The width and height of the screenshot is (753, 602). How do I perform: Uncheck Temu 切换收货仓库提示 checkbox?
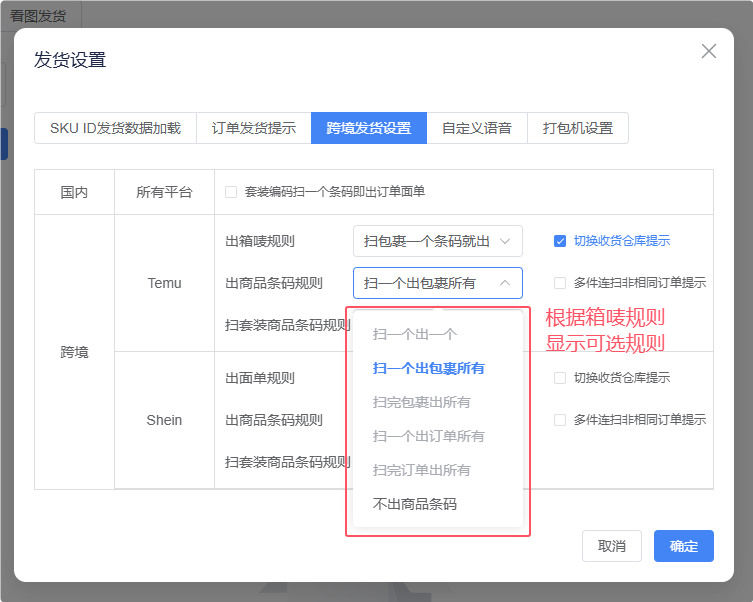[561, 241]
